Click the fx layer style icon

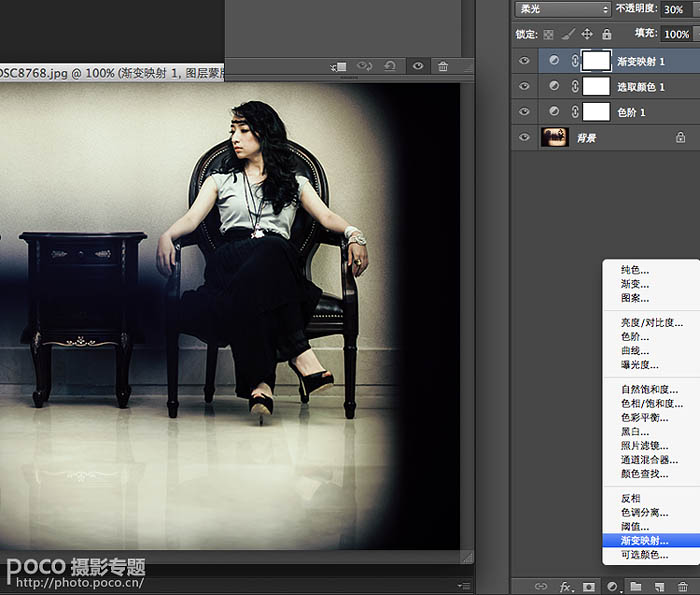pos(565,586)
